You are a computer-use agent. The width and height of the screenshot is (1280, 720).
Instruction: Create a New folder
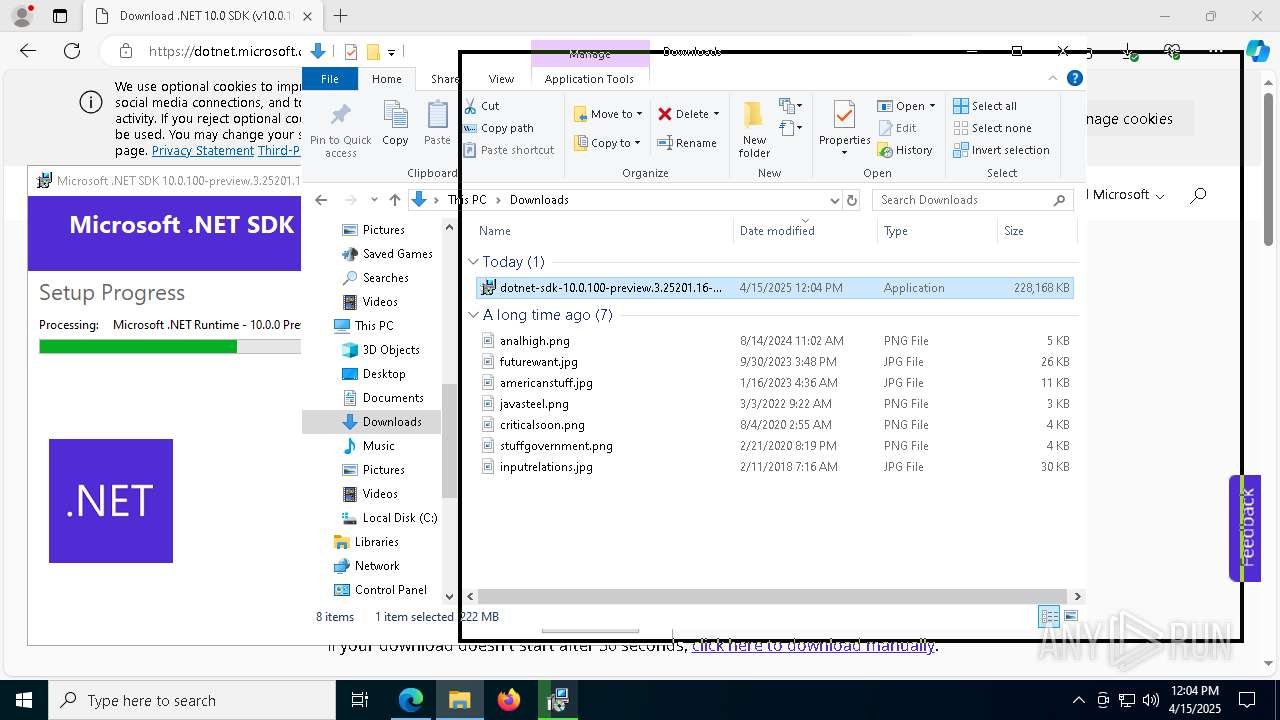coord(754,129)
